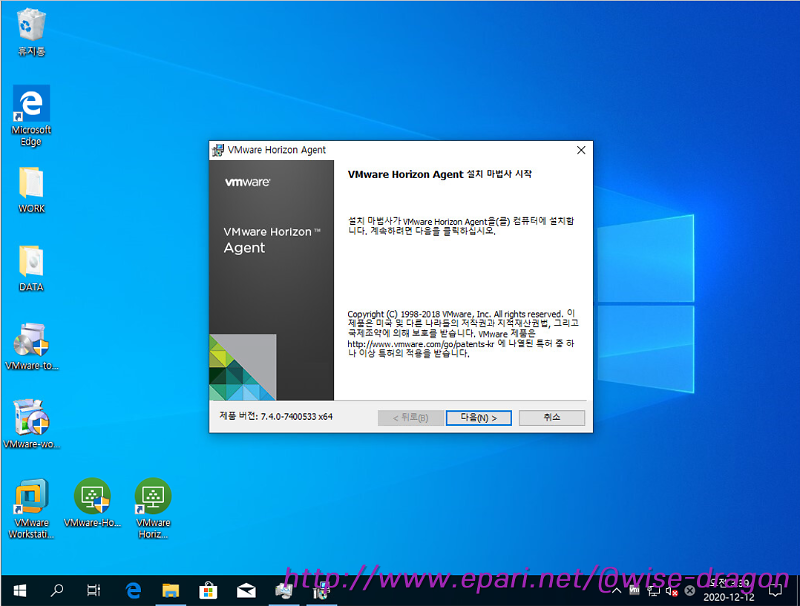Select the VMware-to... installer desktop icon
The width and height of the screenshot is (800, 606).
pos(32,347)
